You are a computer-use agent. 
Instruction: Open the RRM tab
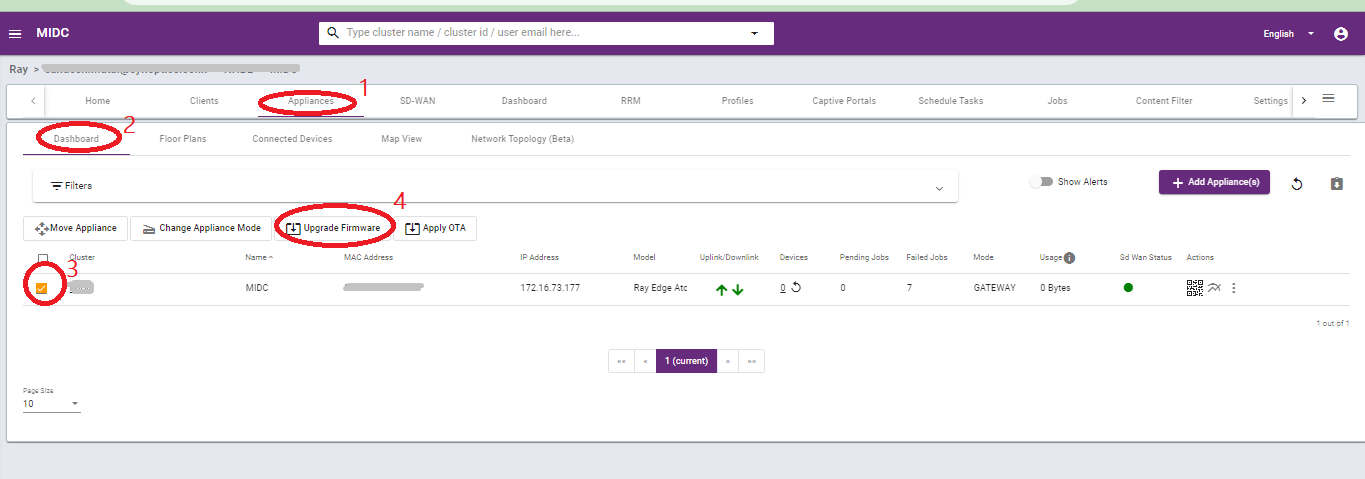point(630,101)
